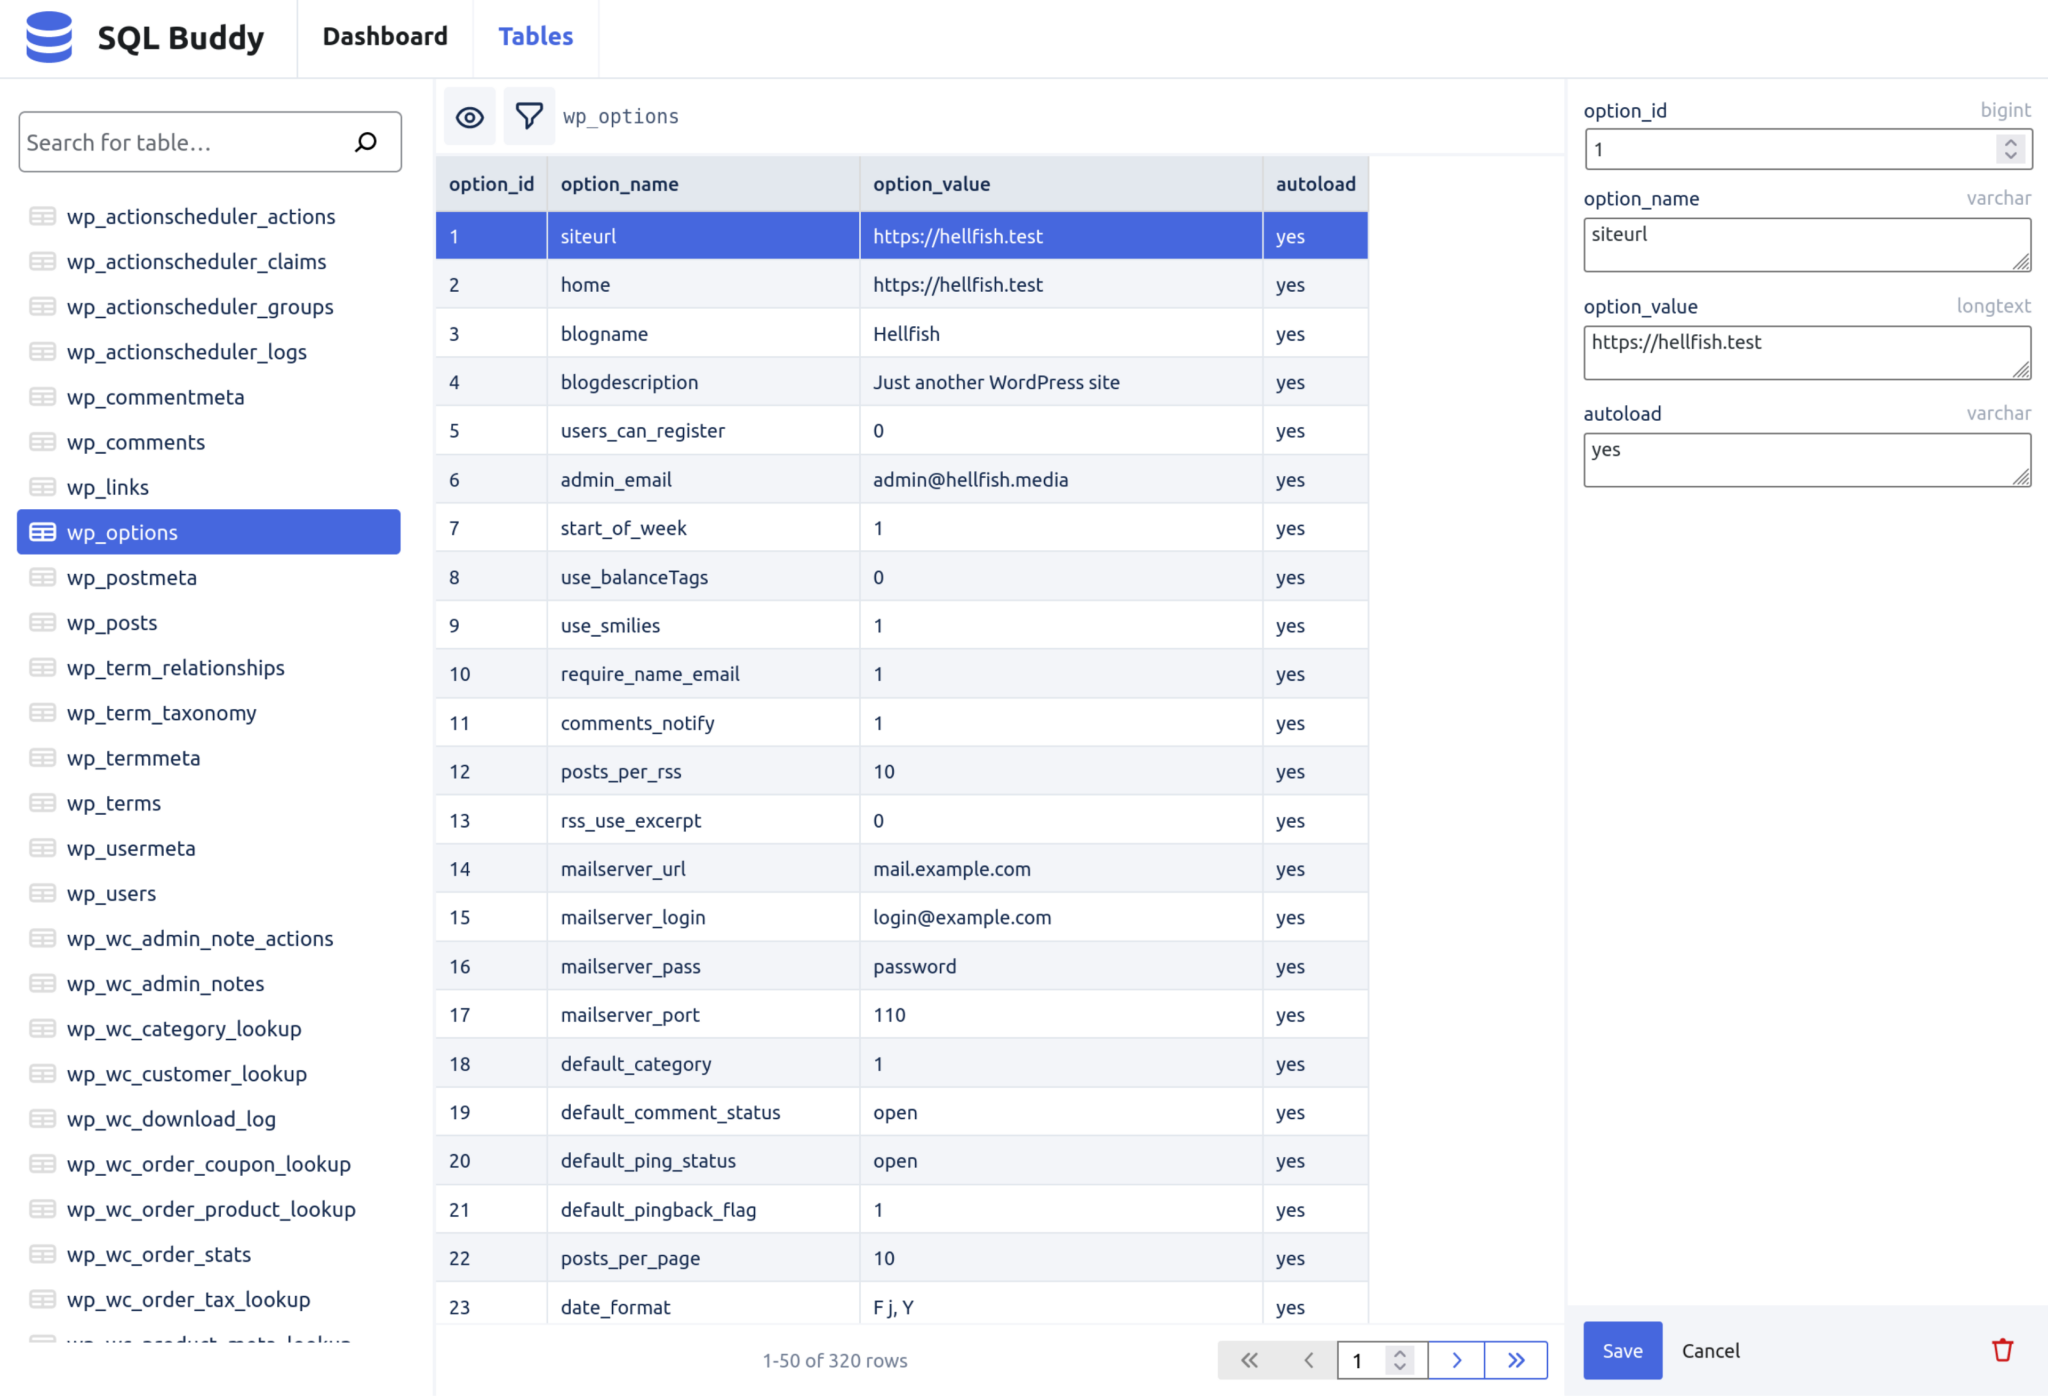Click the first-page double-chevron icon
This screenshot has width=2048, height=1396.
point(1248,1360)
